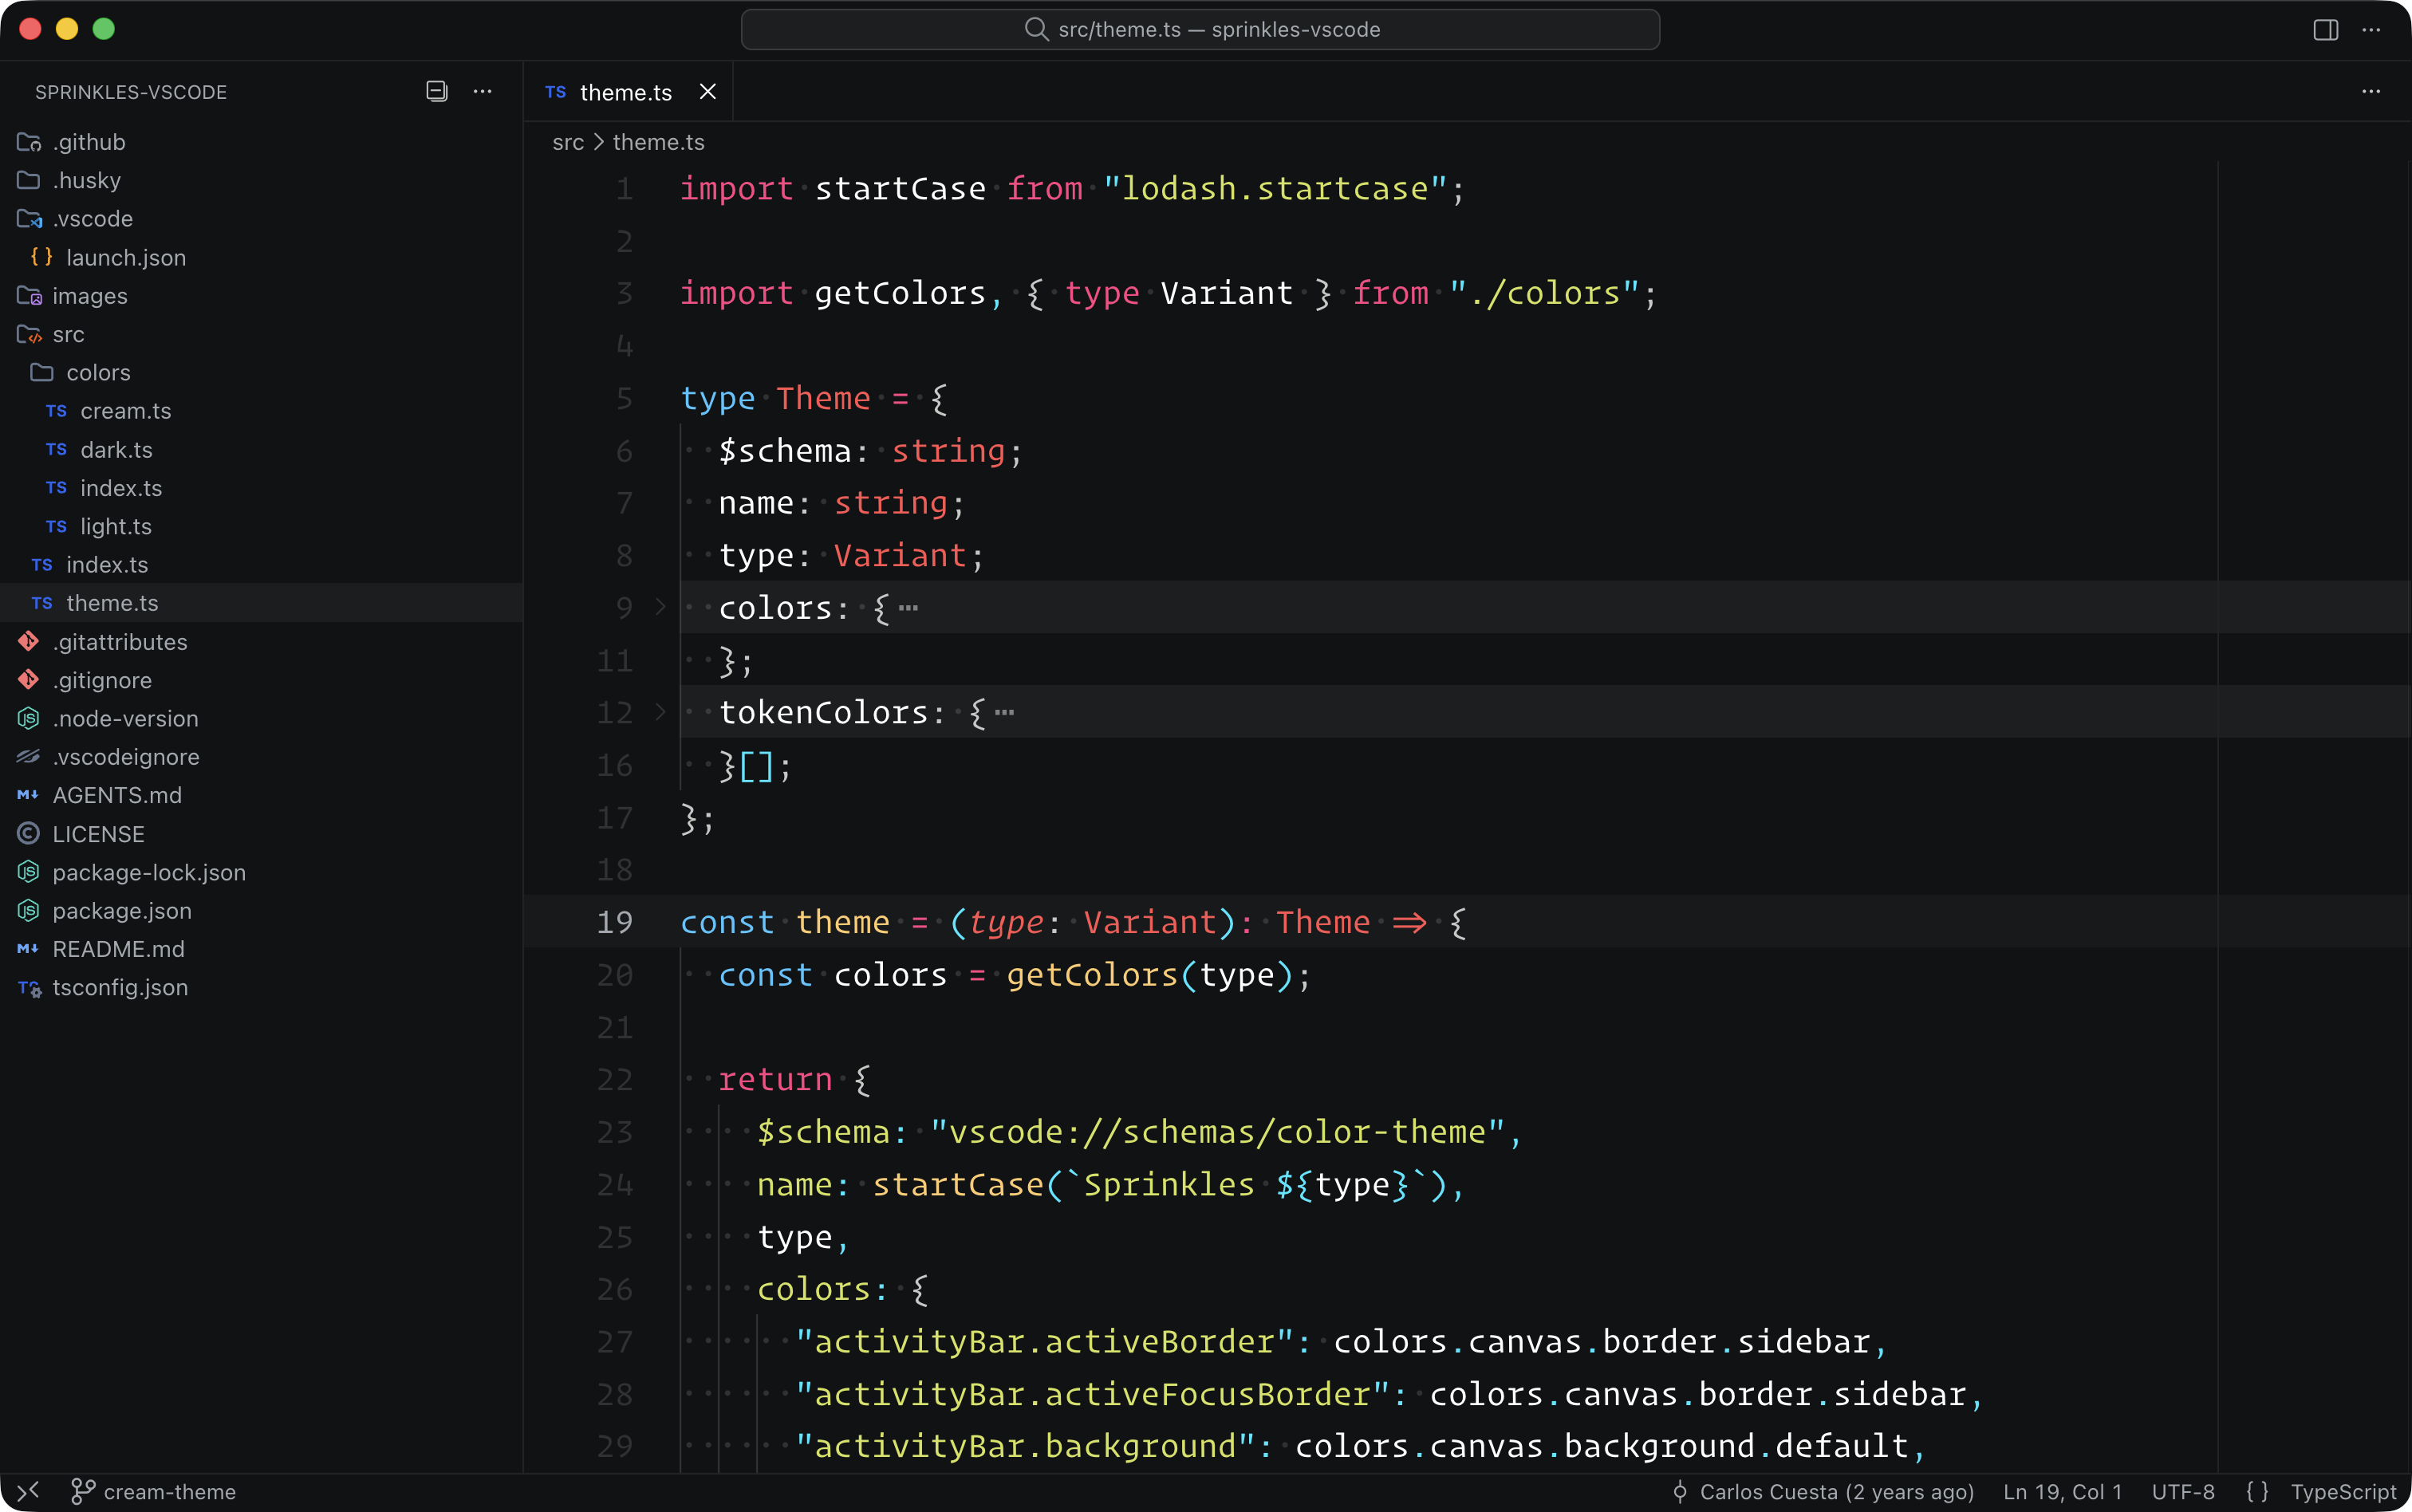This screenshot has height=1512, width=2412.
Task: Click the tsconfig.json gear file icon
Action: [27, 988]
